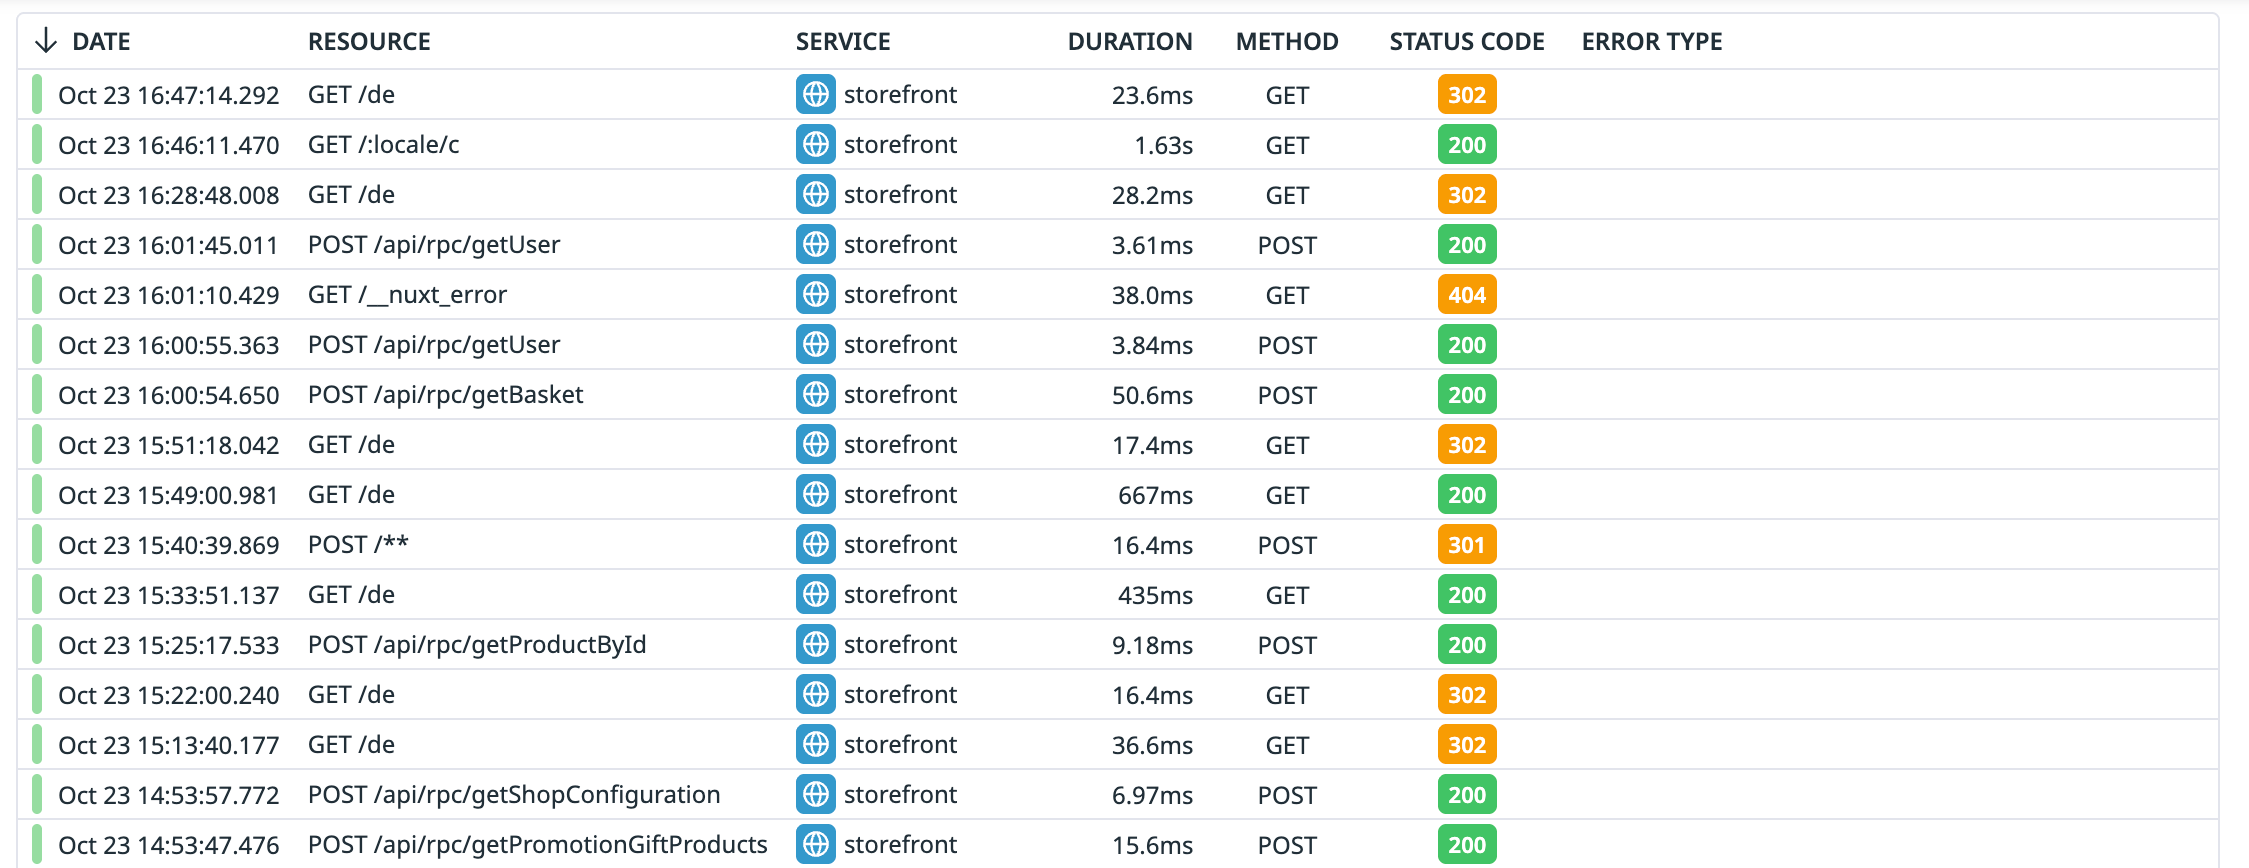Click globe icon in the POST /** row

coord(816,545)
